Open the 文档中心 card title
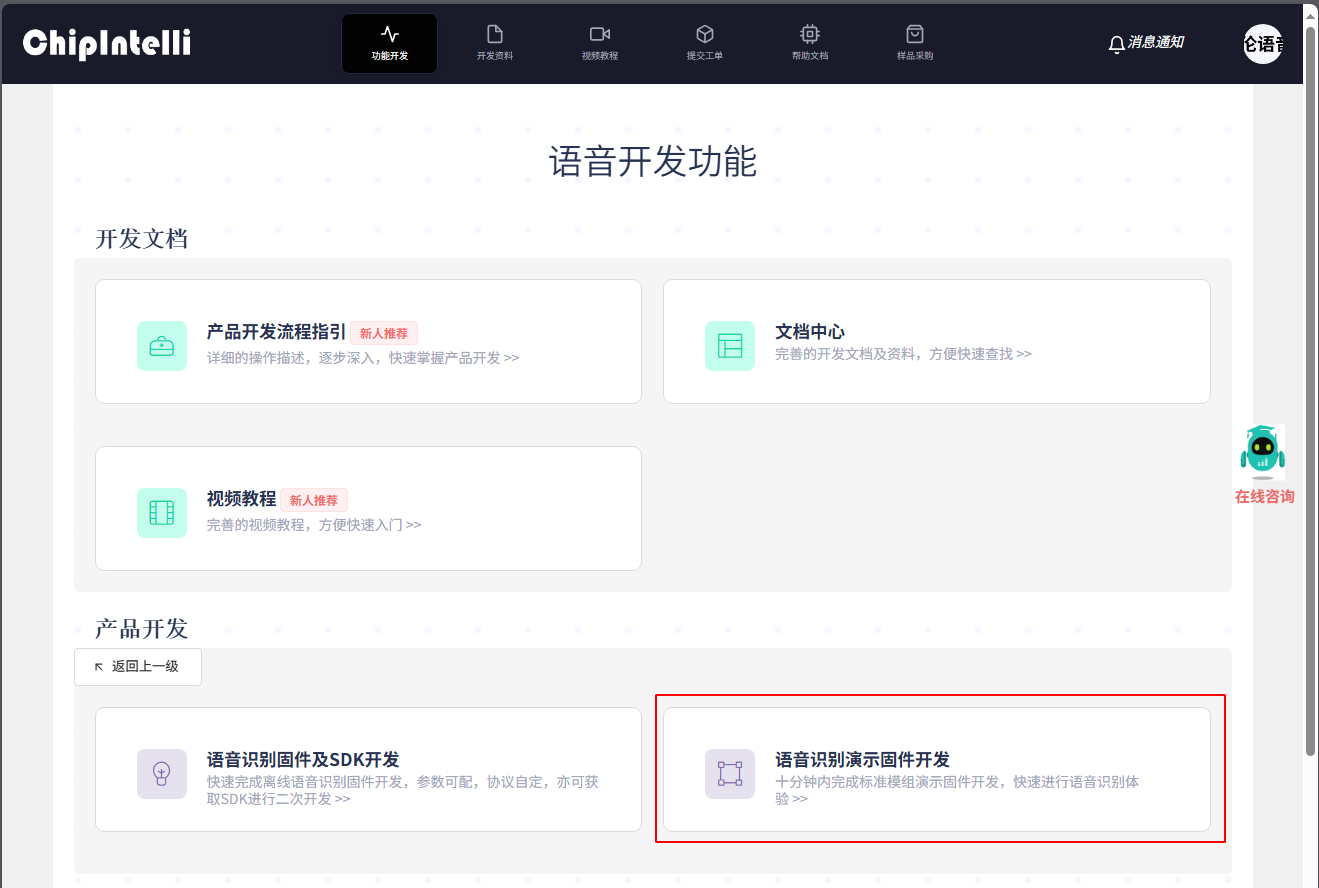 810,332
